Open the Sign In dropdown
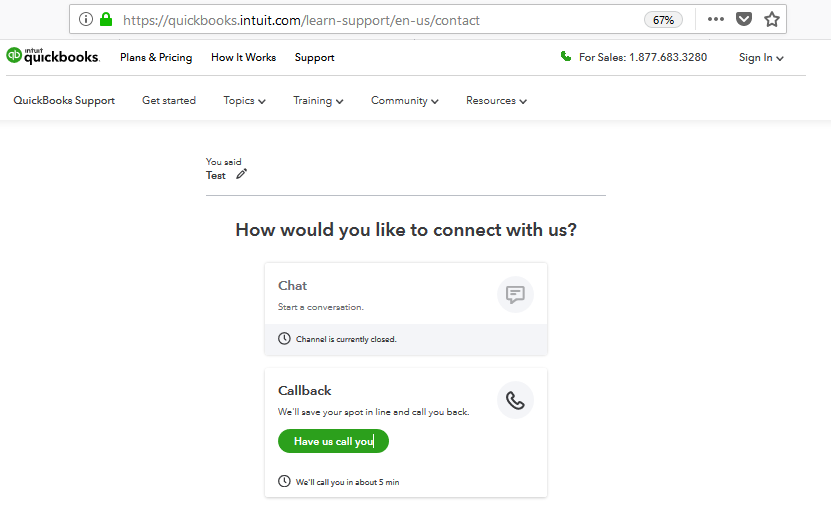This screenshot has height=509, width=831. tap(761, 57)
